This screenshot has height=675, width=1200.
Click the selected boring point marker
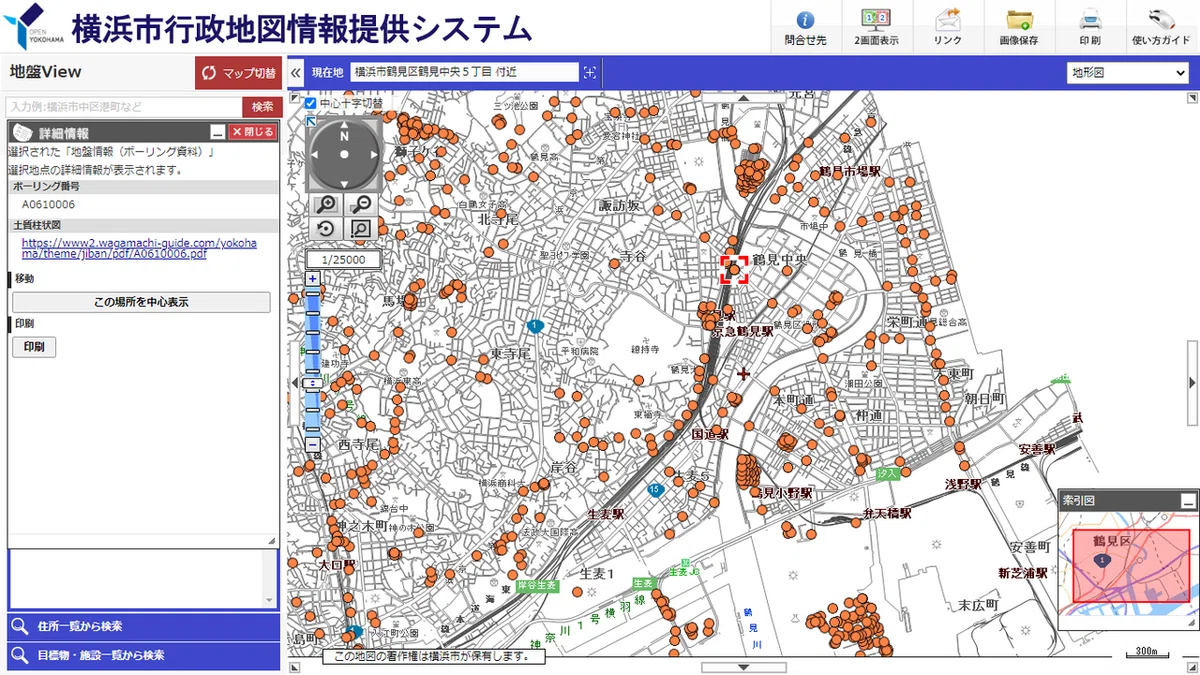point(735,269)
